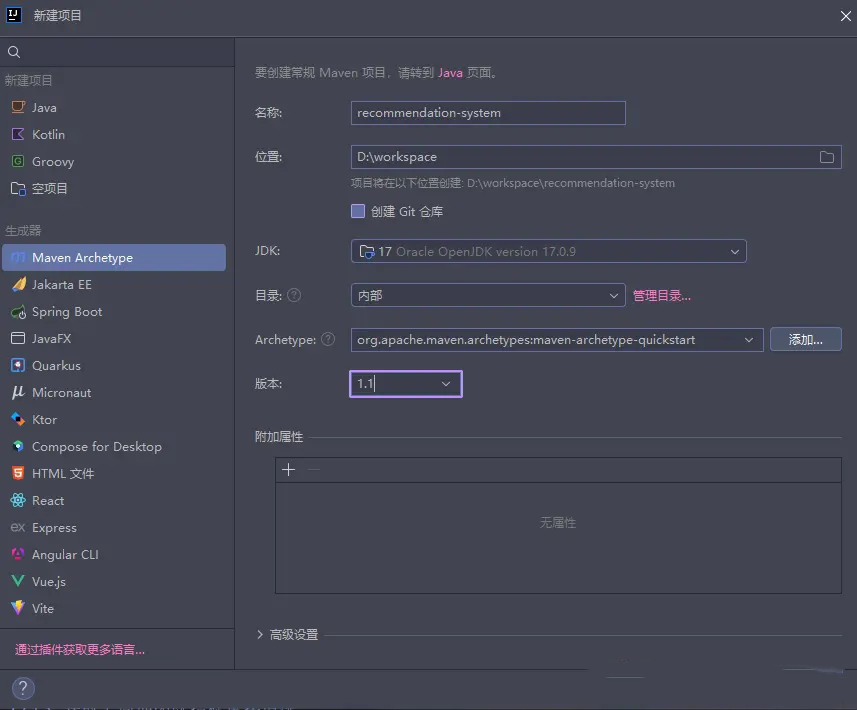The height and width of the screenshot is (710, 857).
Task: Click the Compose for Desktop icon
Action: click(x=18, y=446)
